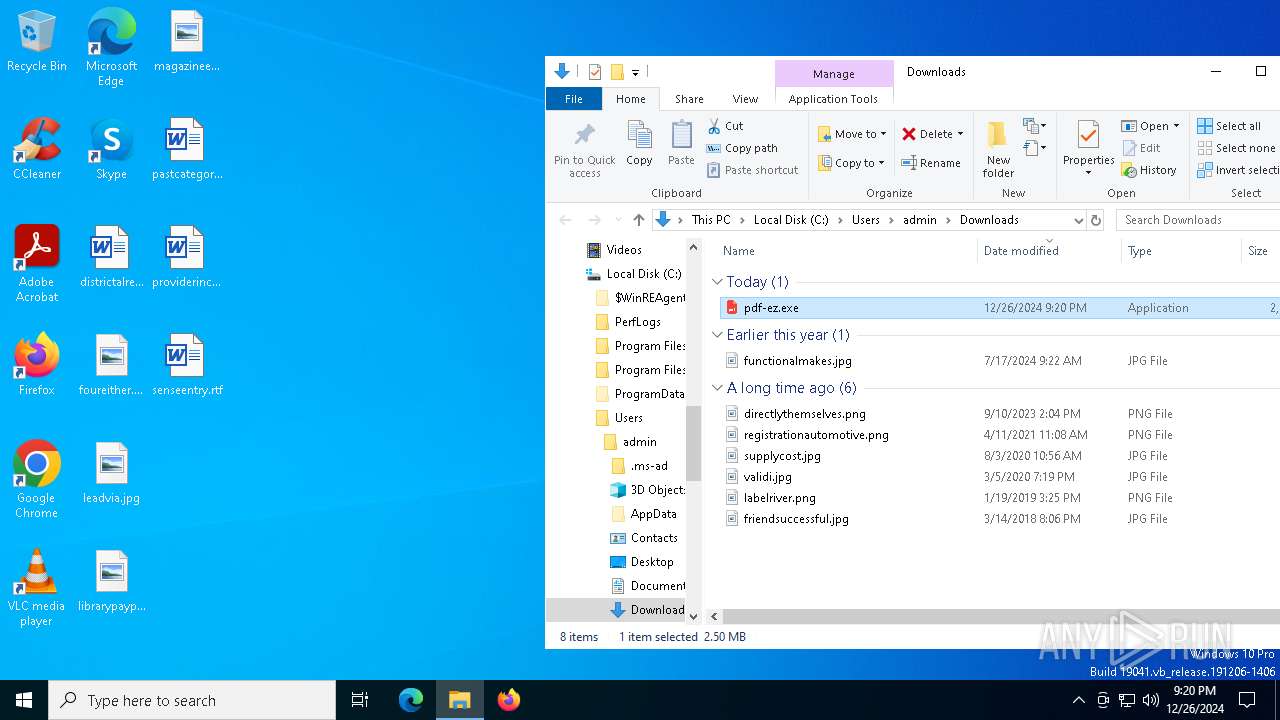Click the taskbar search box
The height and width of the screenshot is (720, 1280).
pos(192,700)
